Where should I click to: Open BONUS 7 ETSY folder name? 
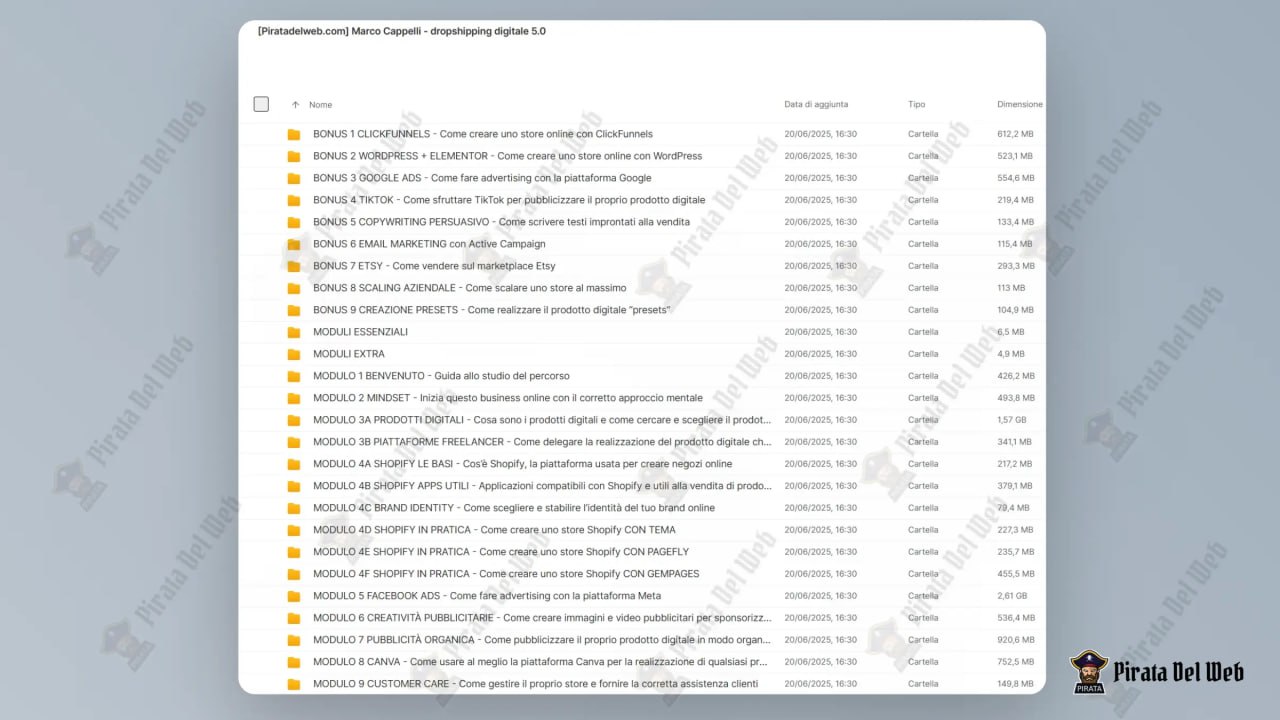434,266
